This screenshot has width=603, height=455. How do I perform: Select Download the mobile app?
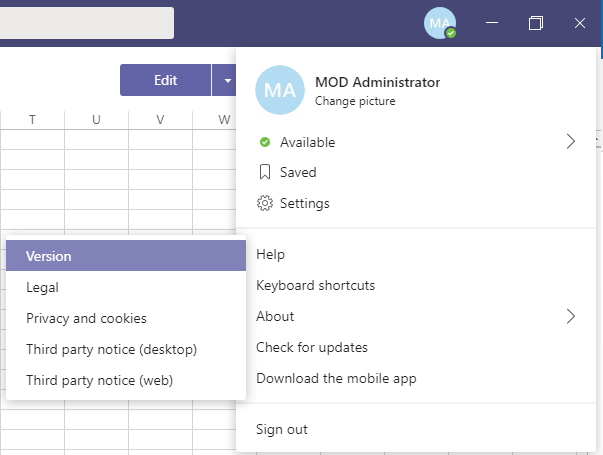click(416, 378)
